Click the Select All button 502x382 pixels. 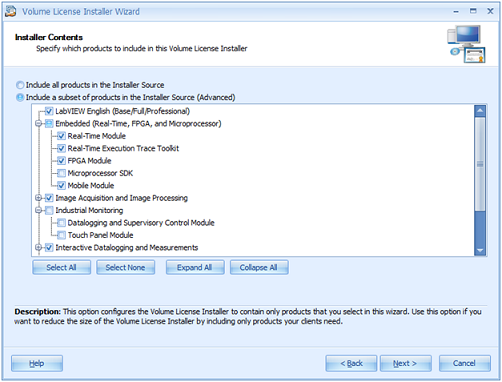(x=61, y=267)
